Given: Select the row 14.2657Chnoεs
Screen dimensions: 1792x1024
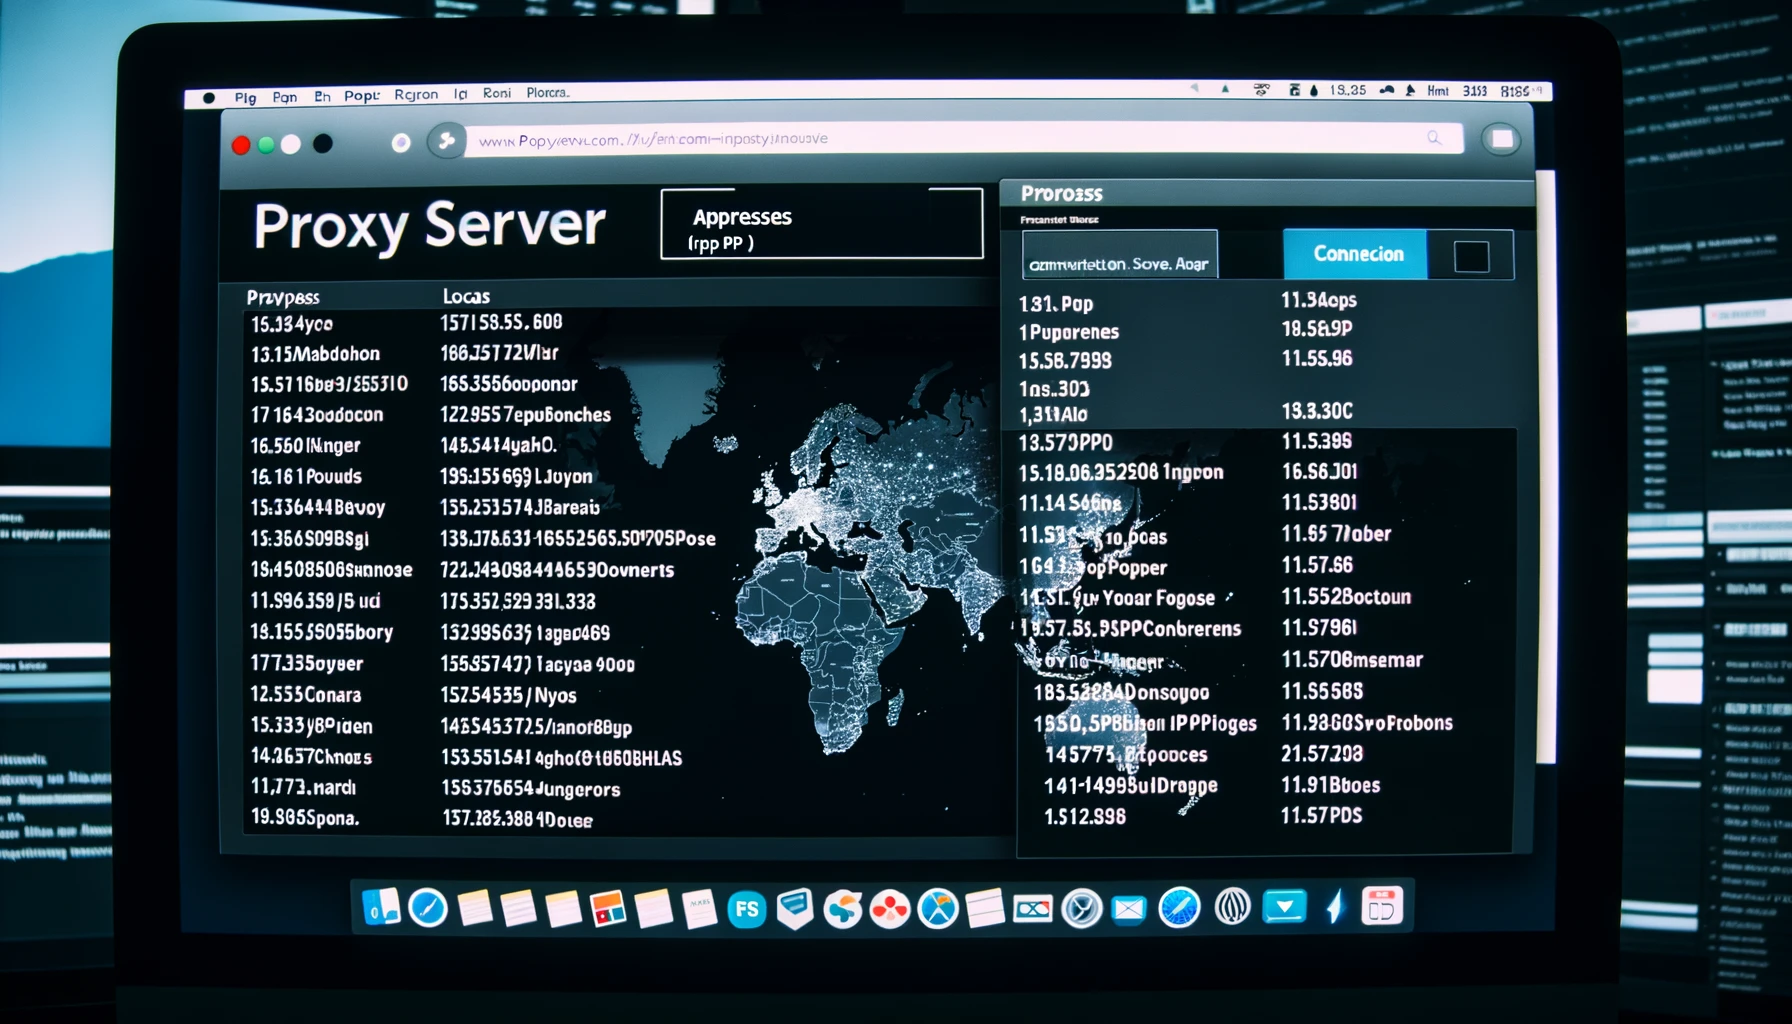Looking at the screenshot, I should (311, 757).
